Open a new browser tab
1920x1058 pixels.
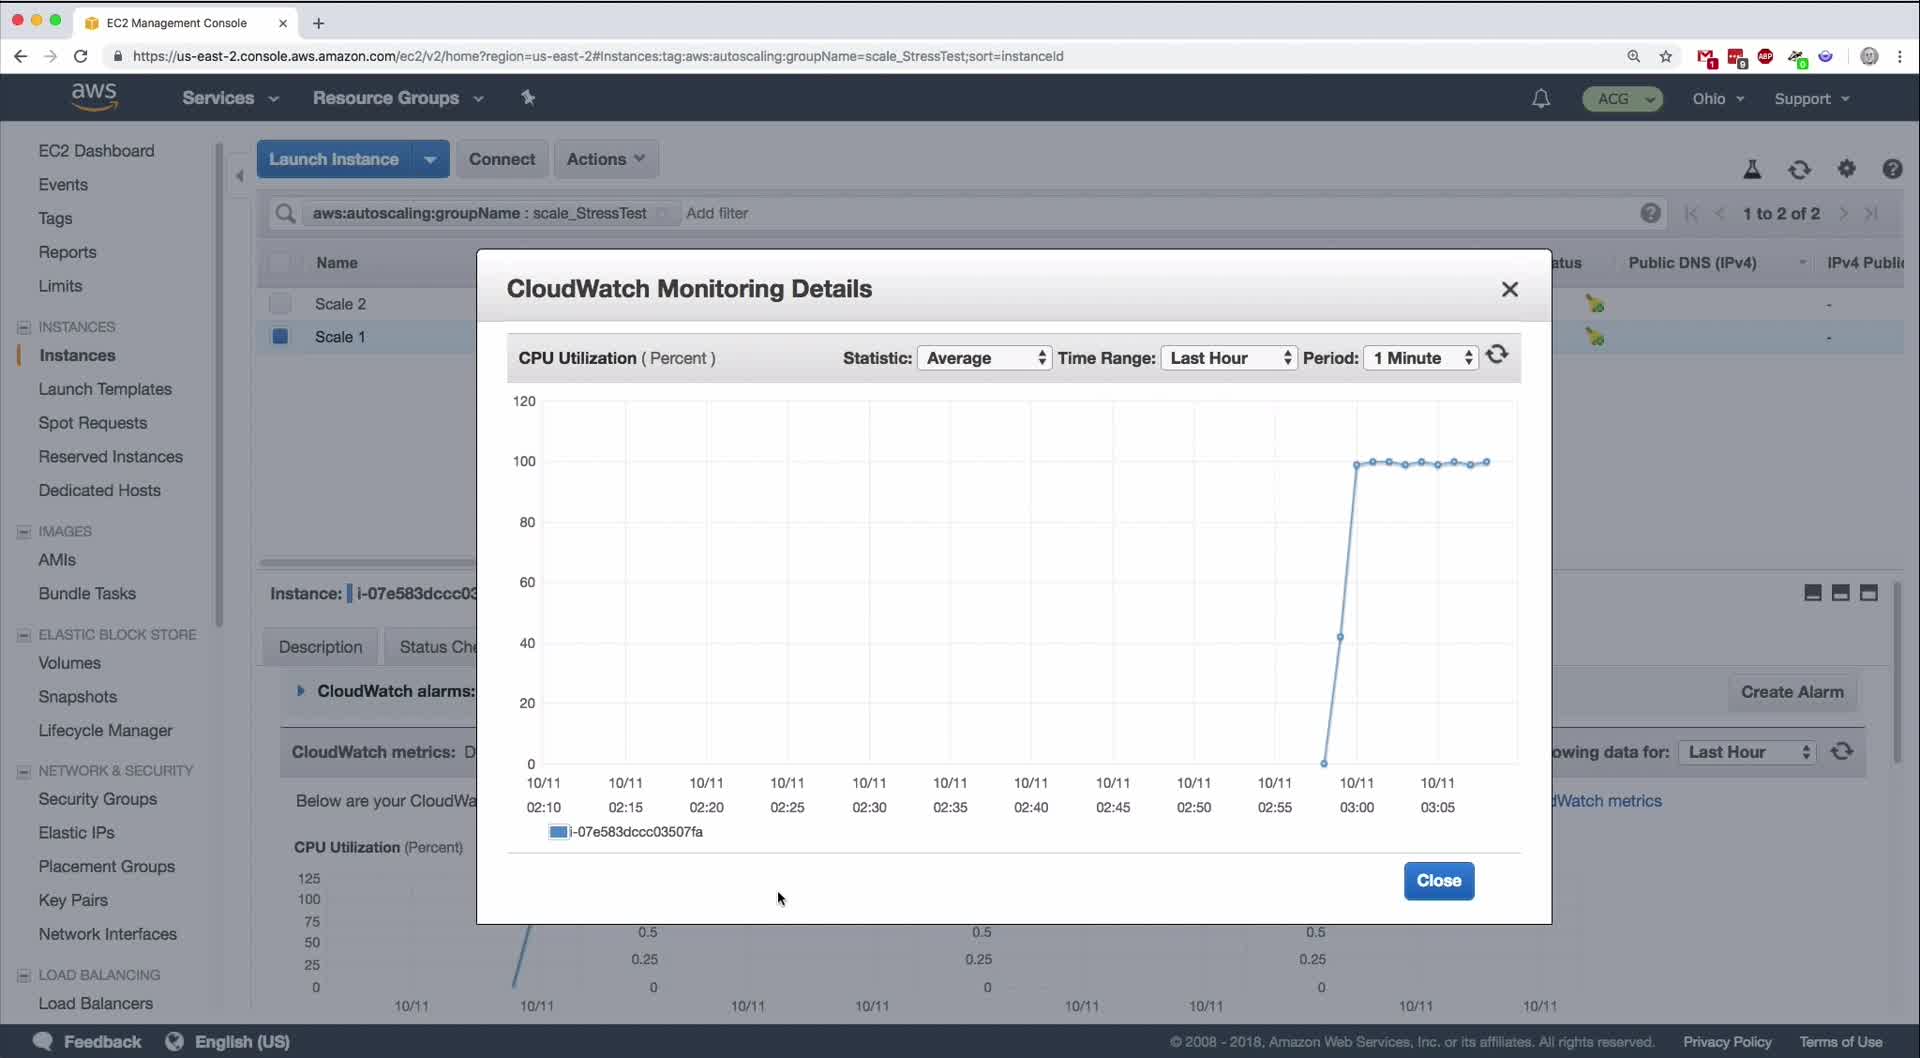tap(318, 22)
